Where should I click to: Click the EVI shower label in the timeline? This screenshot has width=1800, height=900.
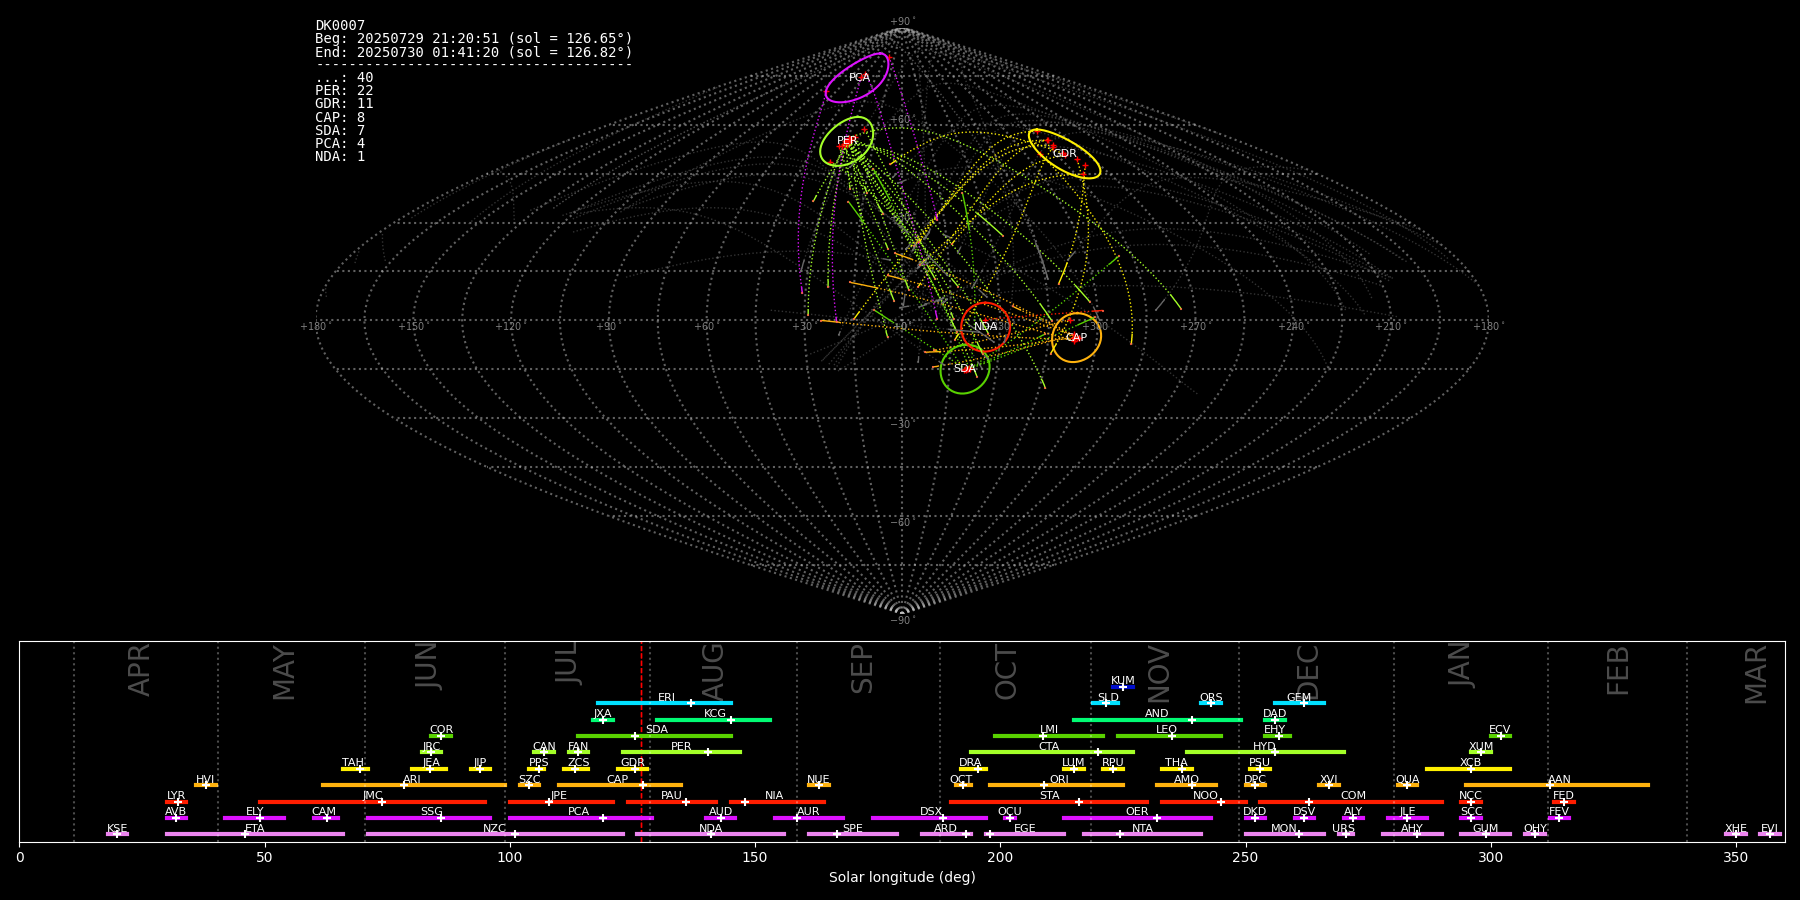pyautogui.click(x=1769, y=829)
